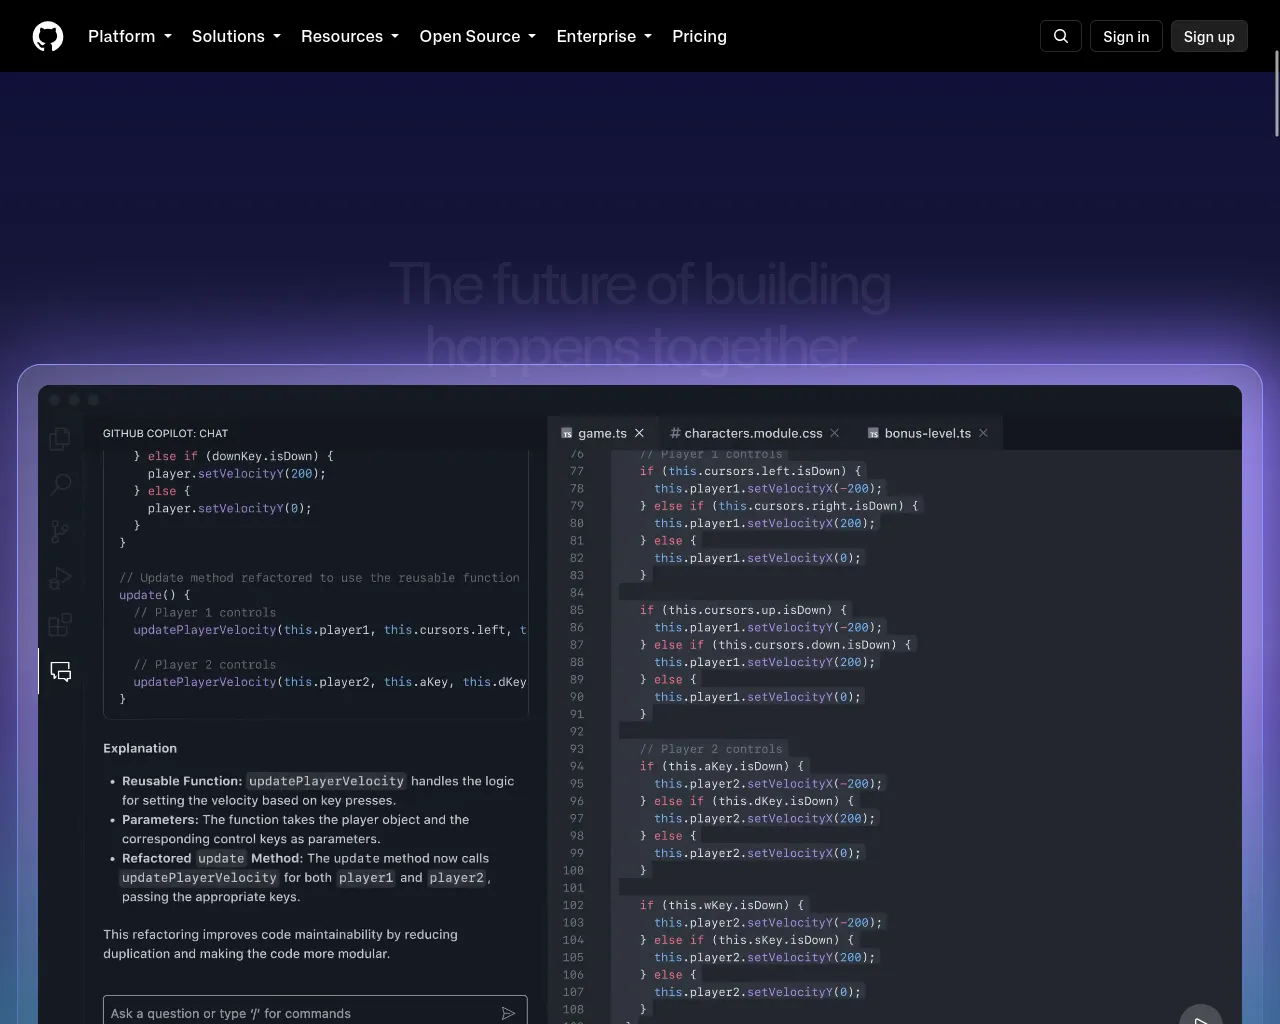Go to the Pricing page
Viewport: 1280px width, 1024px height.
pyautogui.click(x=699, y=36)
